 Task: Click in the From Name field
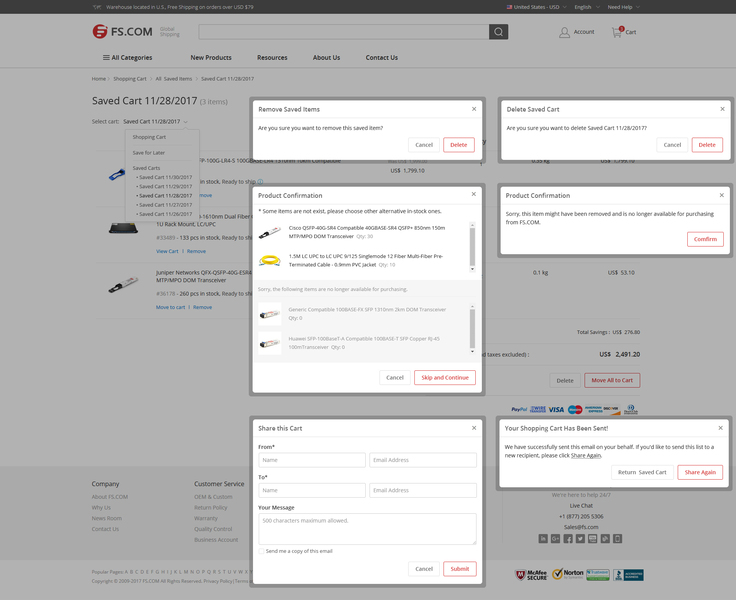tap(312, 460)
